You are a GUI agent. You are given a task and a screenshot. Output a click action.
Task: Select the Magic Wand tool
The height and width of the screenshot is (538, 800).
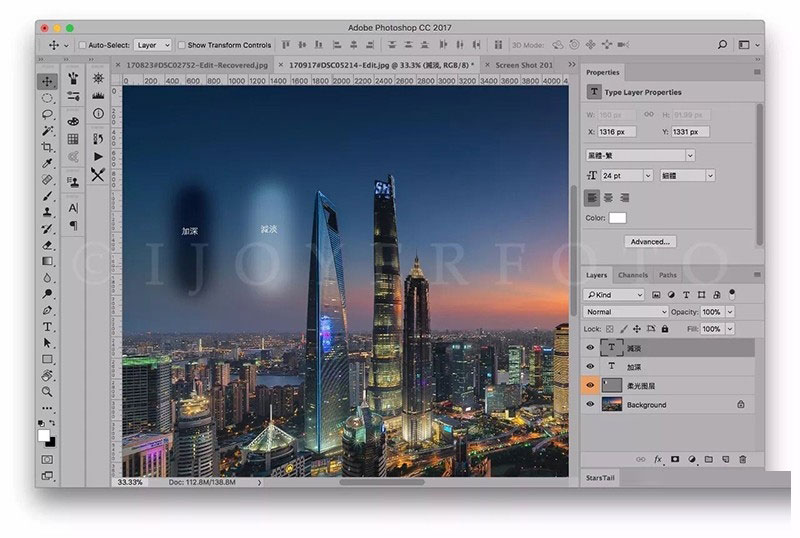[x=47, y=131]
